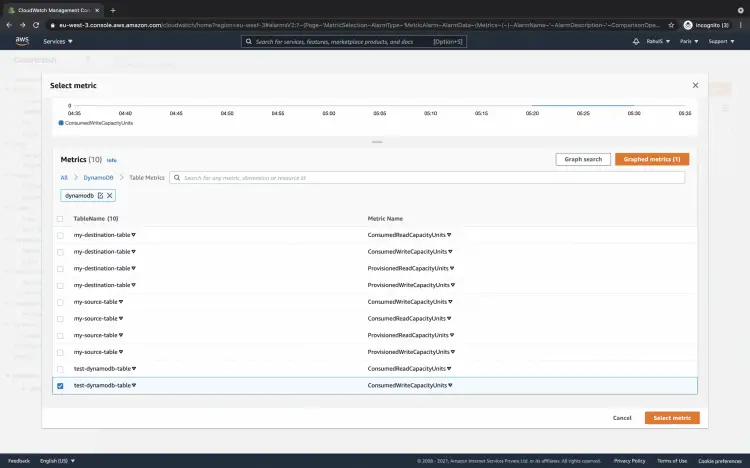Open the Paris region dropdown
Screen dimensions: 750x468
(x=689, y=42)
